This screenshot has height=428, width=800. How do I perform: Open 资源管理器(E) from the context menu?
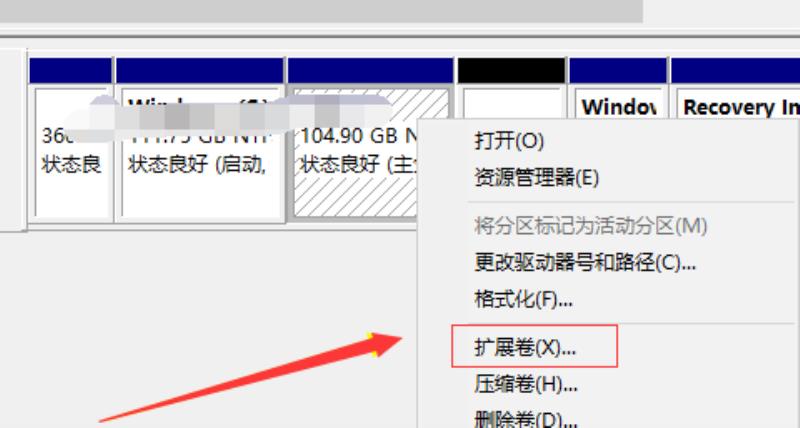point(536,178)
